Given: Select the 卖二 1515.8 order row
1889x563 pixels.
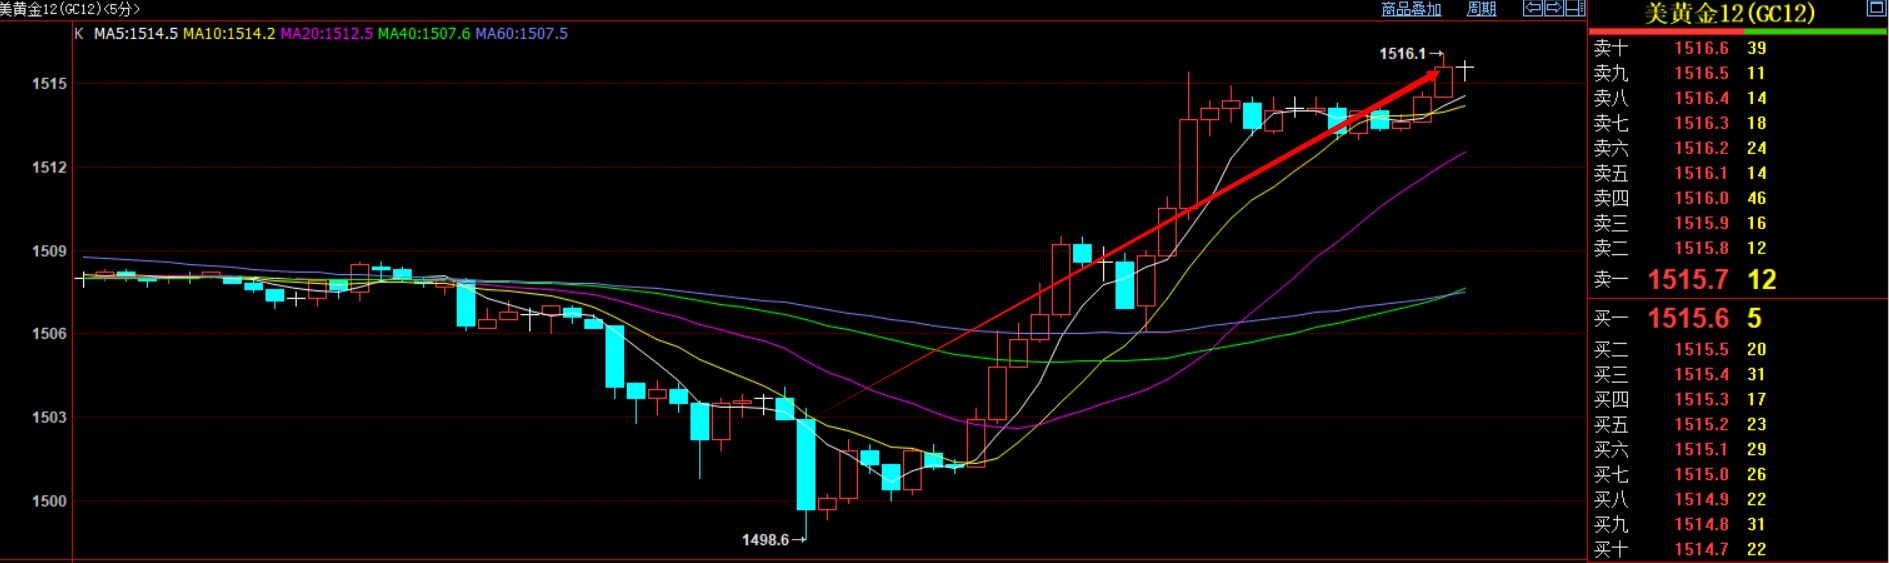Looking at the screenshot, I should (1738, 248).
